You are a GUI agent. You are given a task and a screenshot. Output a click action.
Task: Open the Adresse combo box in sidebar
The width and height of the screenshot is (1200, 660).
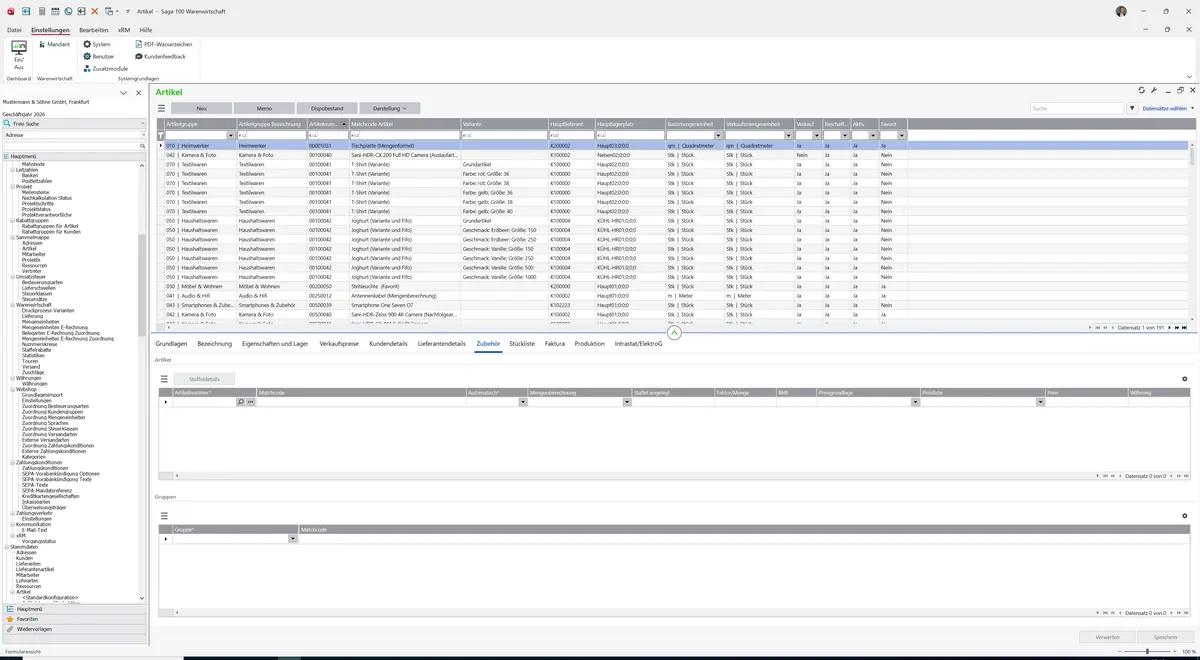[x=73, y=134]
